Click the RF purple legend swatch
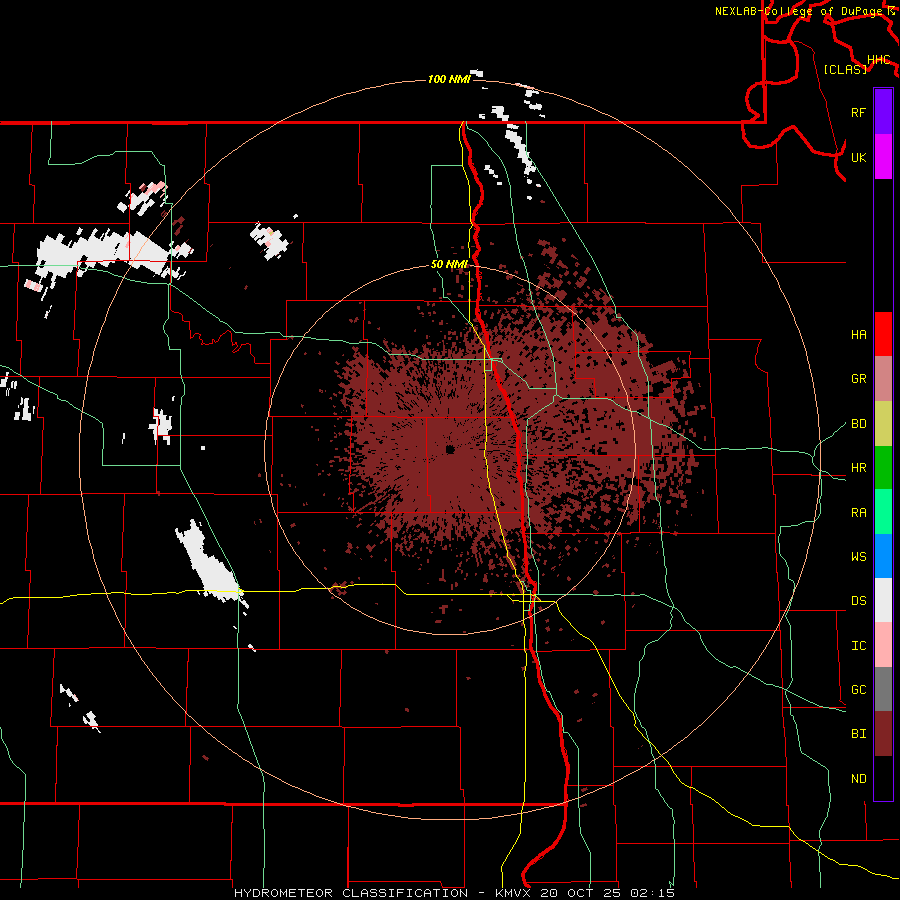This screenshot has width=900, height=900. coord(883,112)
